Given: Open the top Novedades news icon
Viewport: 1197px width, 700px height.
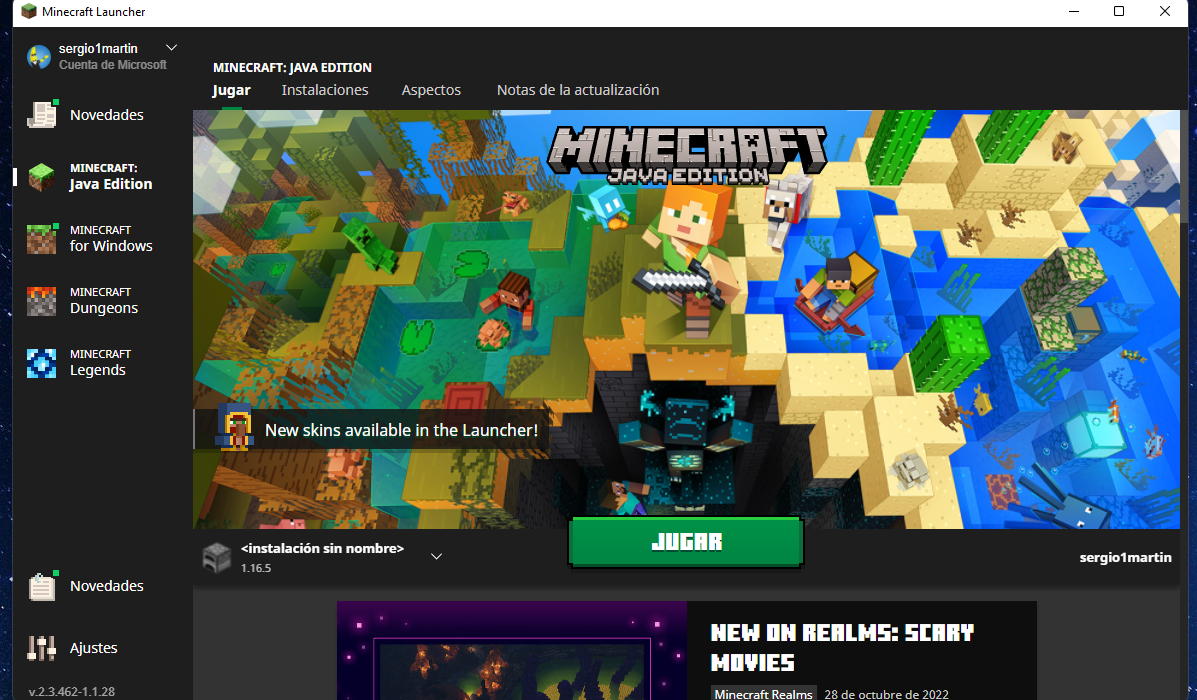Looking at the screenshot, I should (x=42, y=115).
